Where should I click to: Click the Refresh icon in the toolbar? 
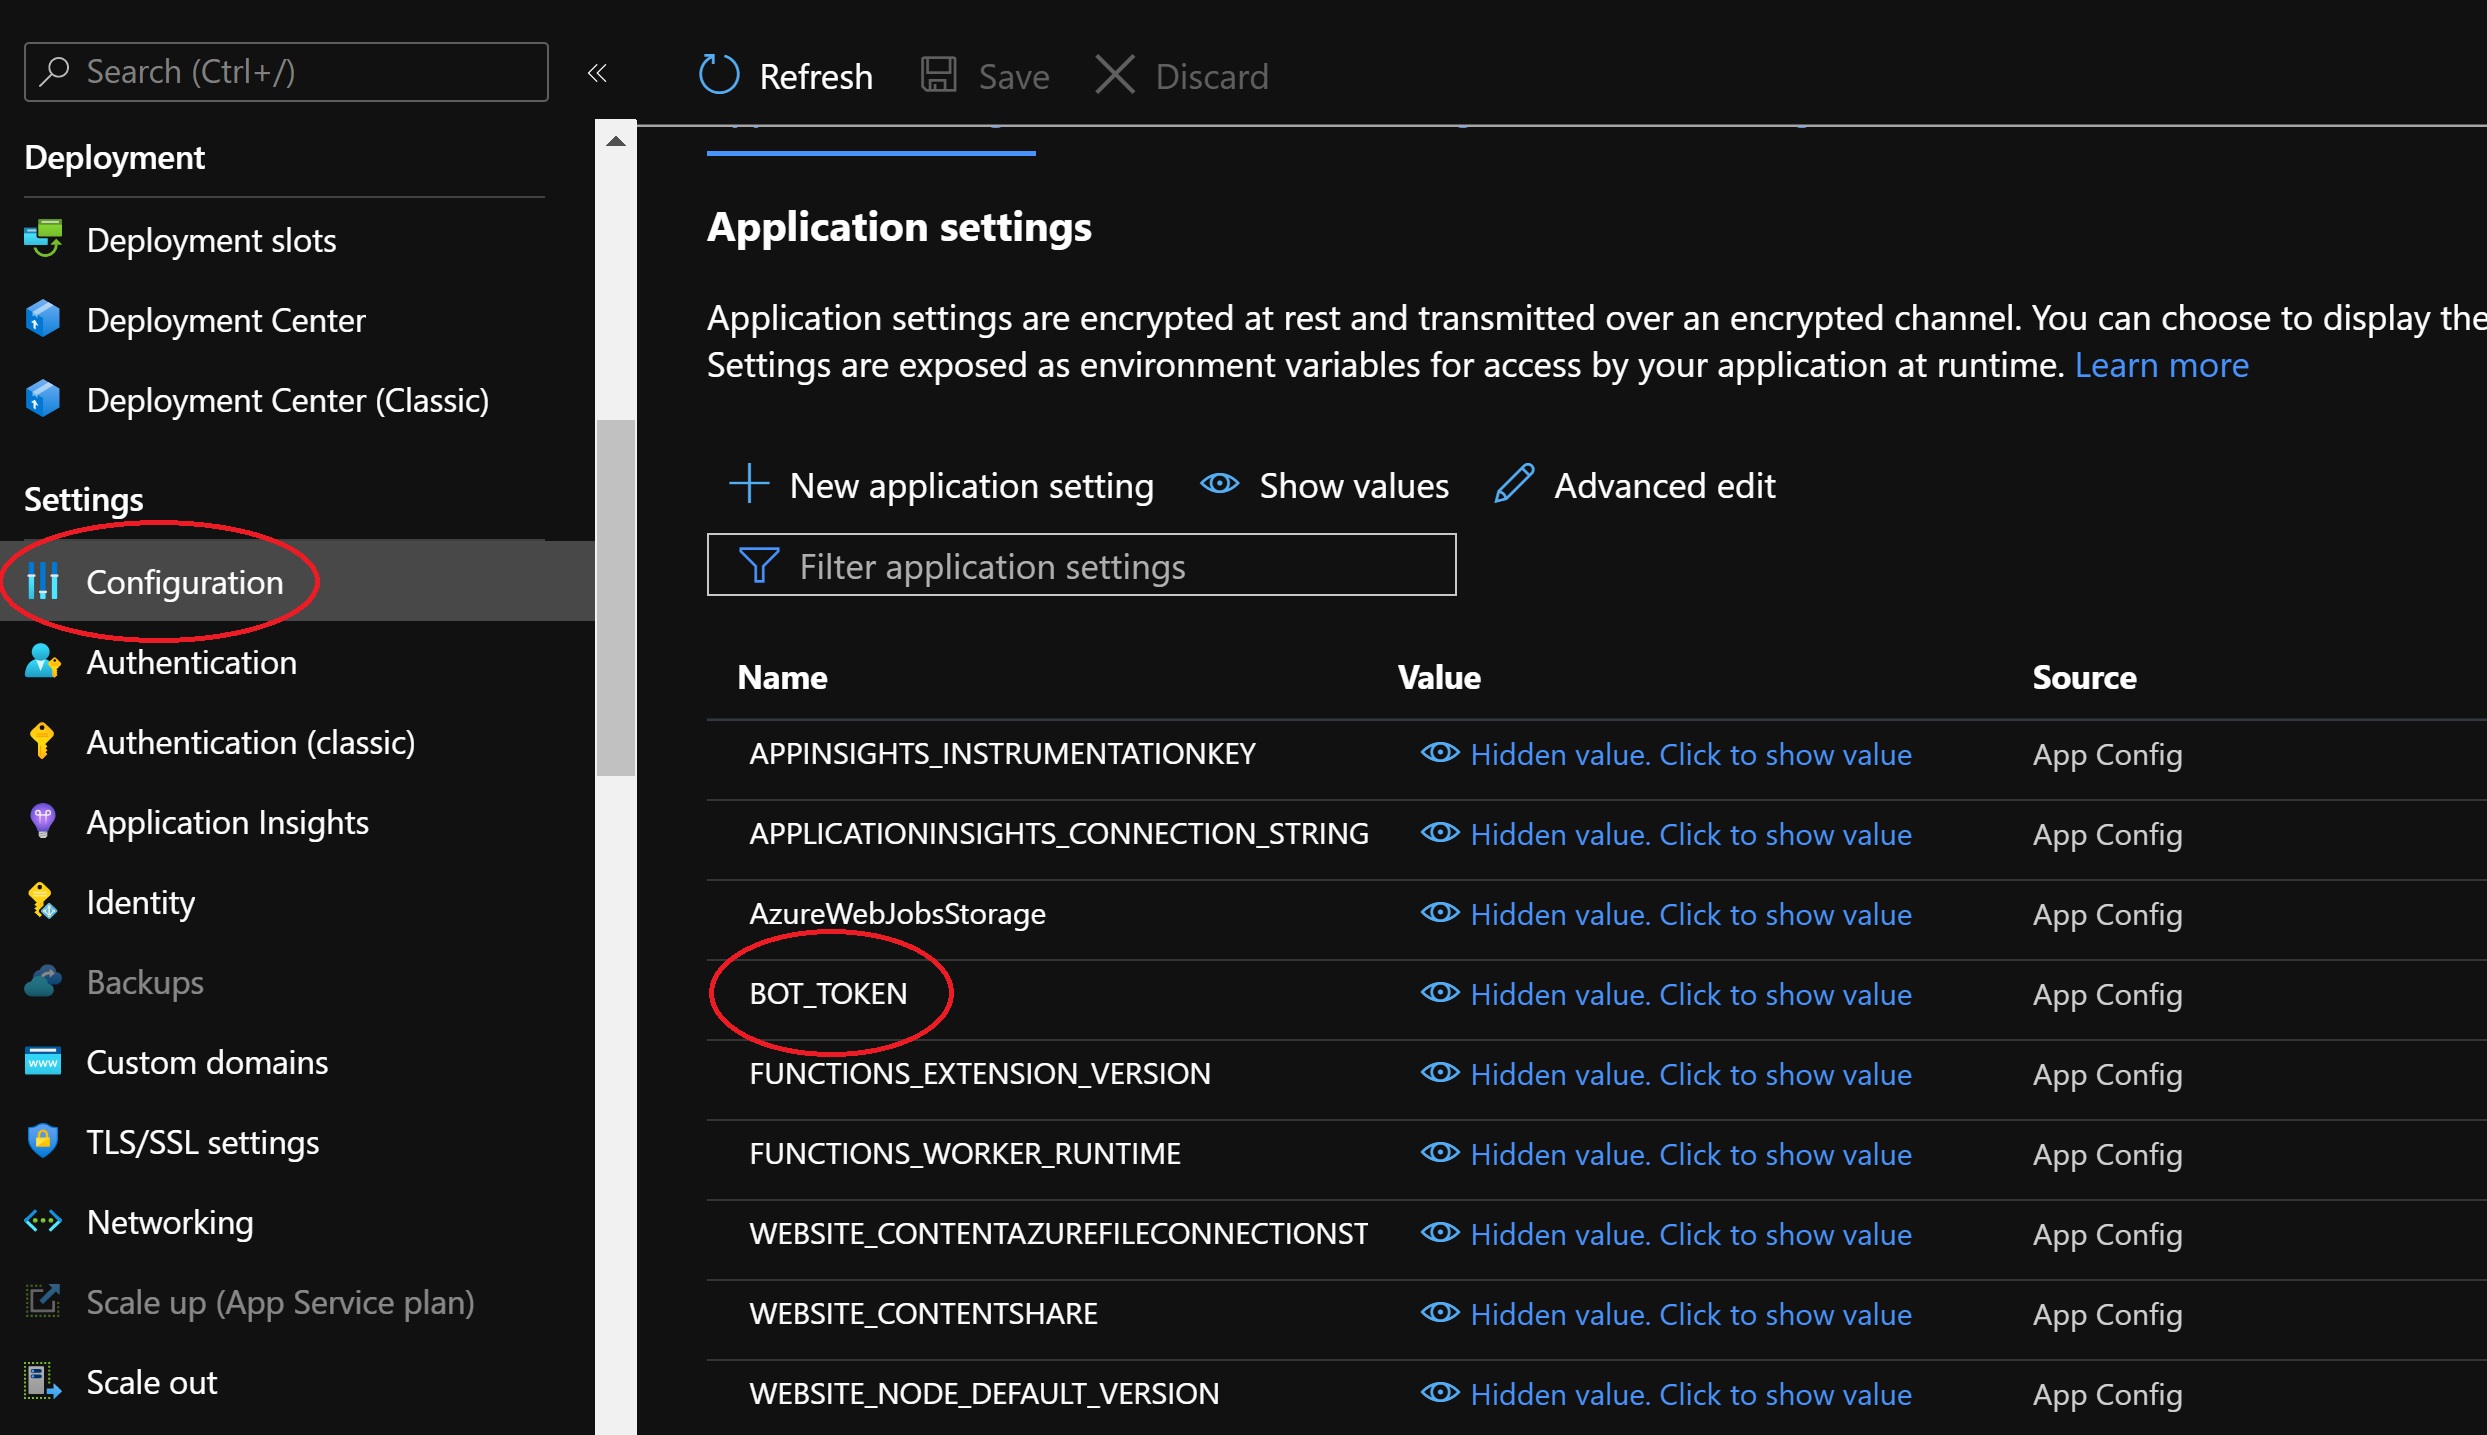[719, 74]
